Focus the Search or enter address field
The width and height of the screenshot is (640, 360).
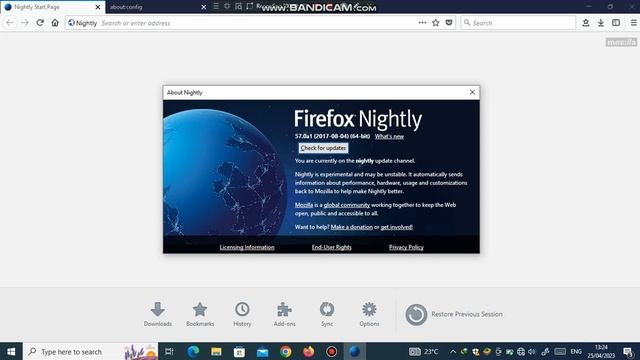coord(257,23)
